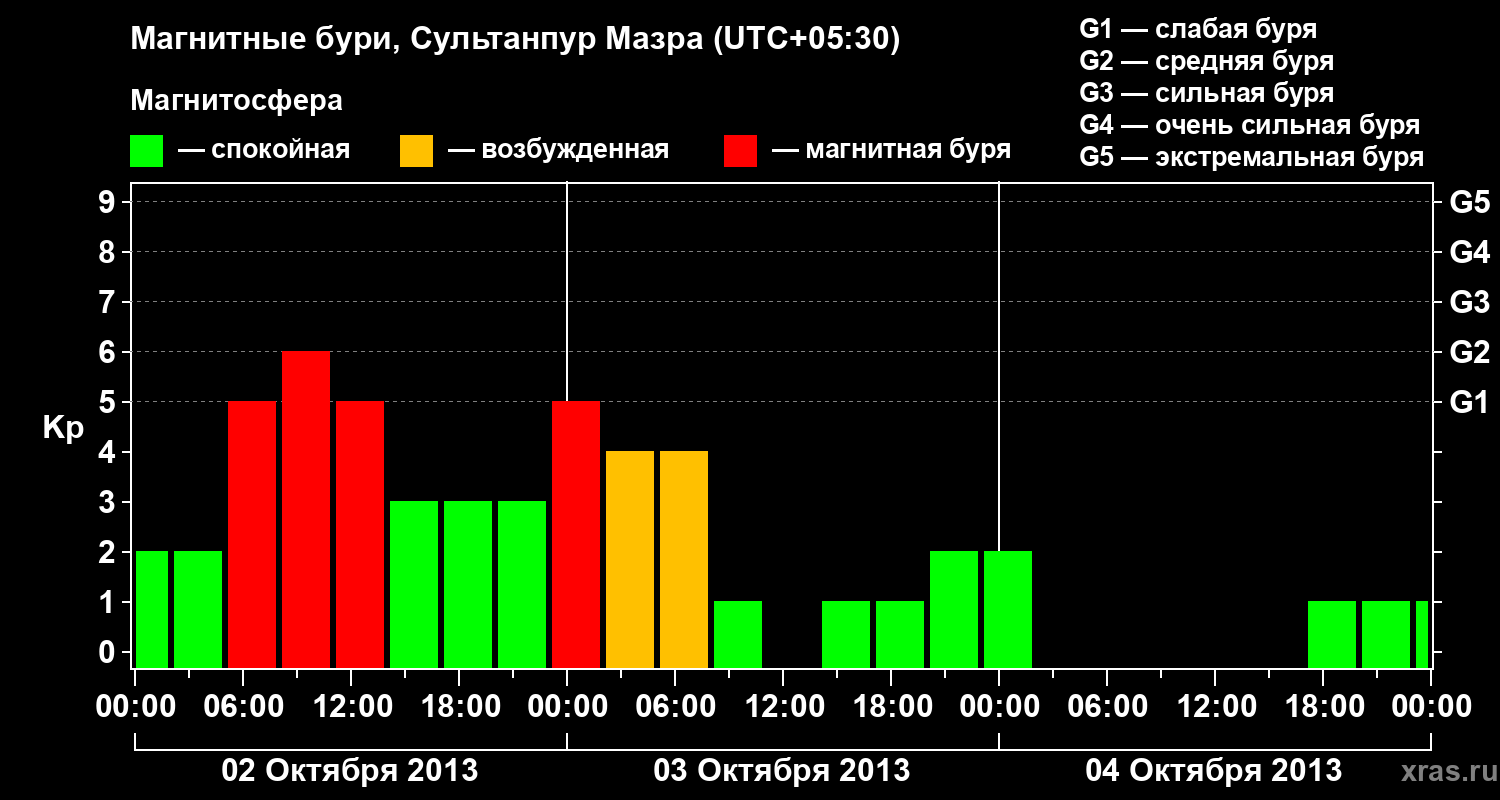
Task: Click the '18:00' time label above 03 Октября
Action: [891, 706]
